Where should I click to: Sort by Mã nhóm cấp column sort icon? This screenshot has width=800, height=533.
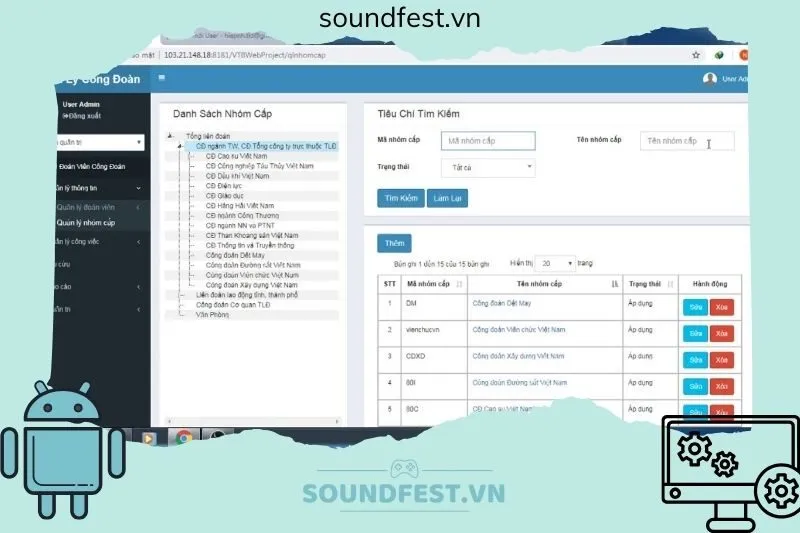pos(458,284)
